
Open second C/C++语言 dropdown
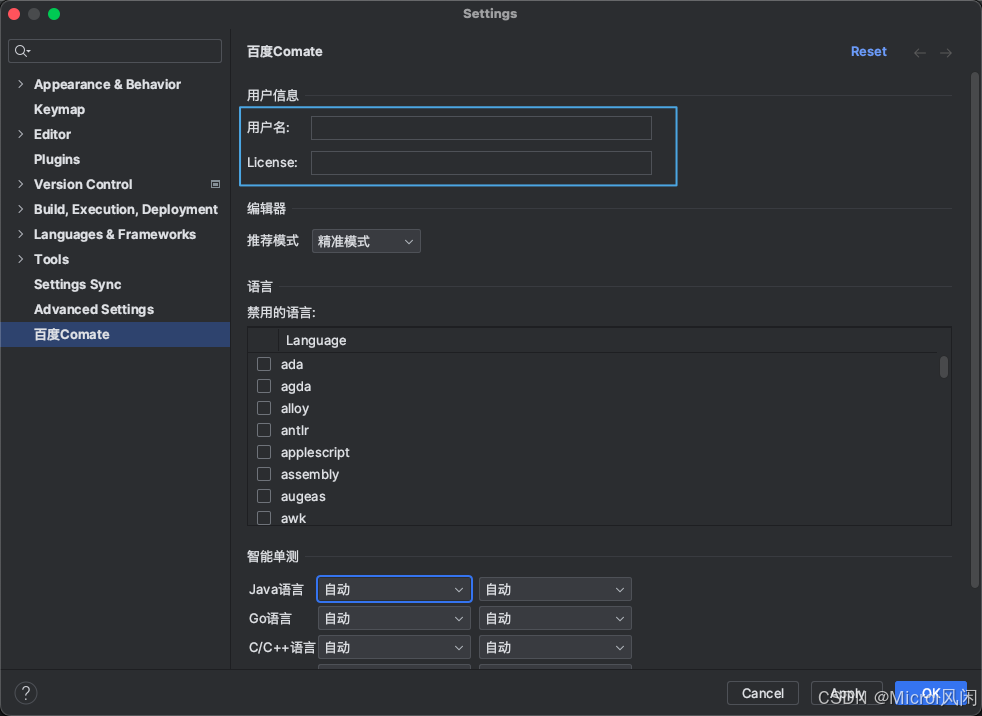coord(555,647)
